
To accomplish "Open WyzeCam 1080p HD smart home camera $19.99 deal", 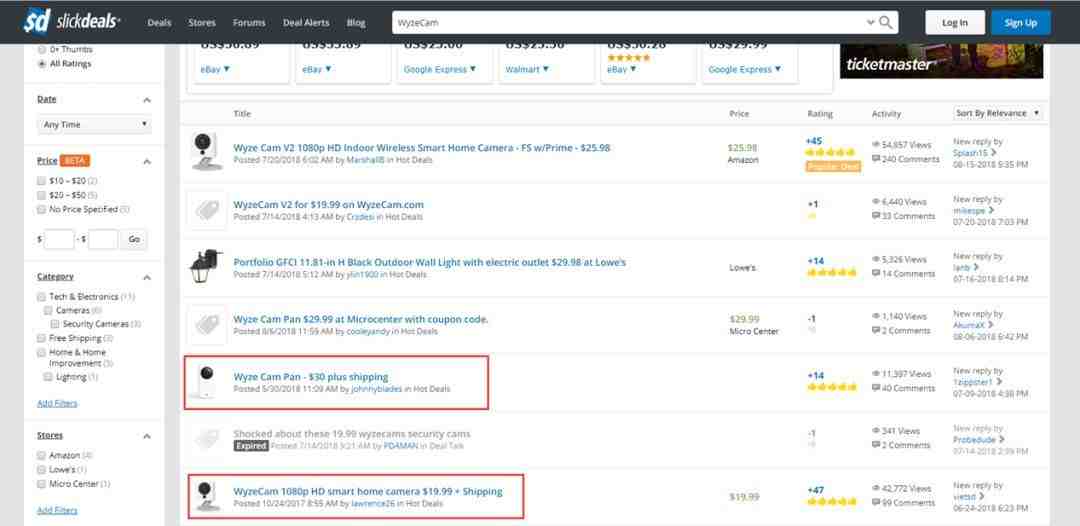I will click(x=368, y=492).
